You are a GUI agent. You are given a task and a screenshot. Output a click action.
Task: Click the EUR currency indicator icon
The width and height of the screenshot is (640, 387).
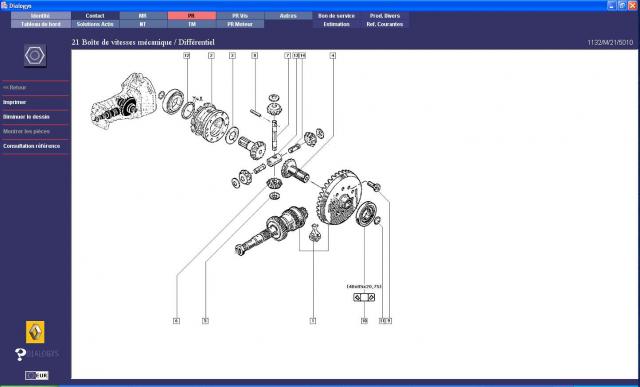tap(37, 376)
